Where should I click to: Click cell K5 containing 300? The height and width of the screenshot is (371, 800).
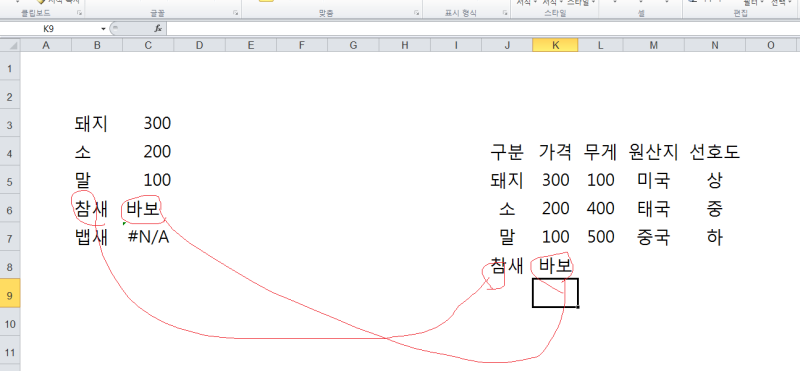click(555, 180)
